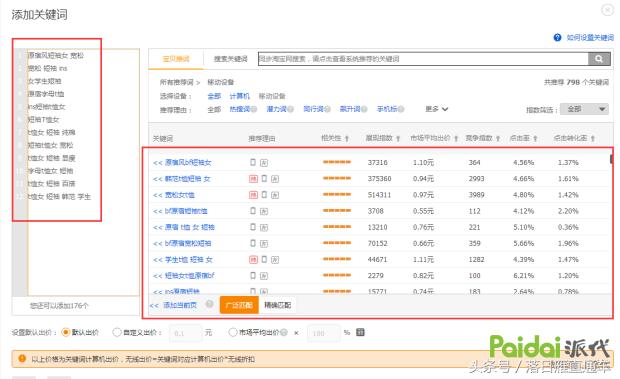Click the magnifier search button
This screenshot has width=620, height=379.
click(x=599, y=59)
